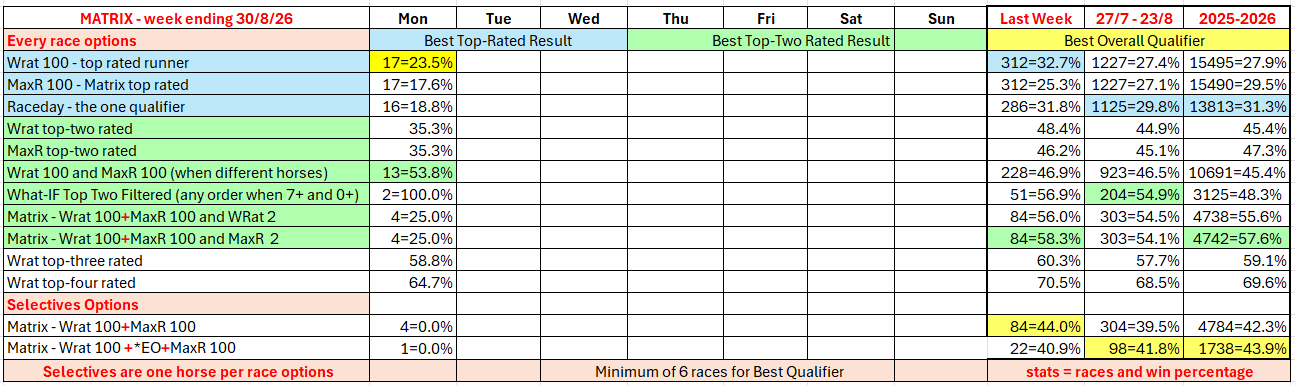Viewport: 1295px width, 385px height.
Task: Select the 13=53.8% green cell
Action: [x=413, y=173]
